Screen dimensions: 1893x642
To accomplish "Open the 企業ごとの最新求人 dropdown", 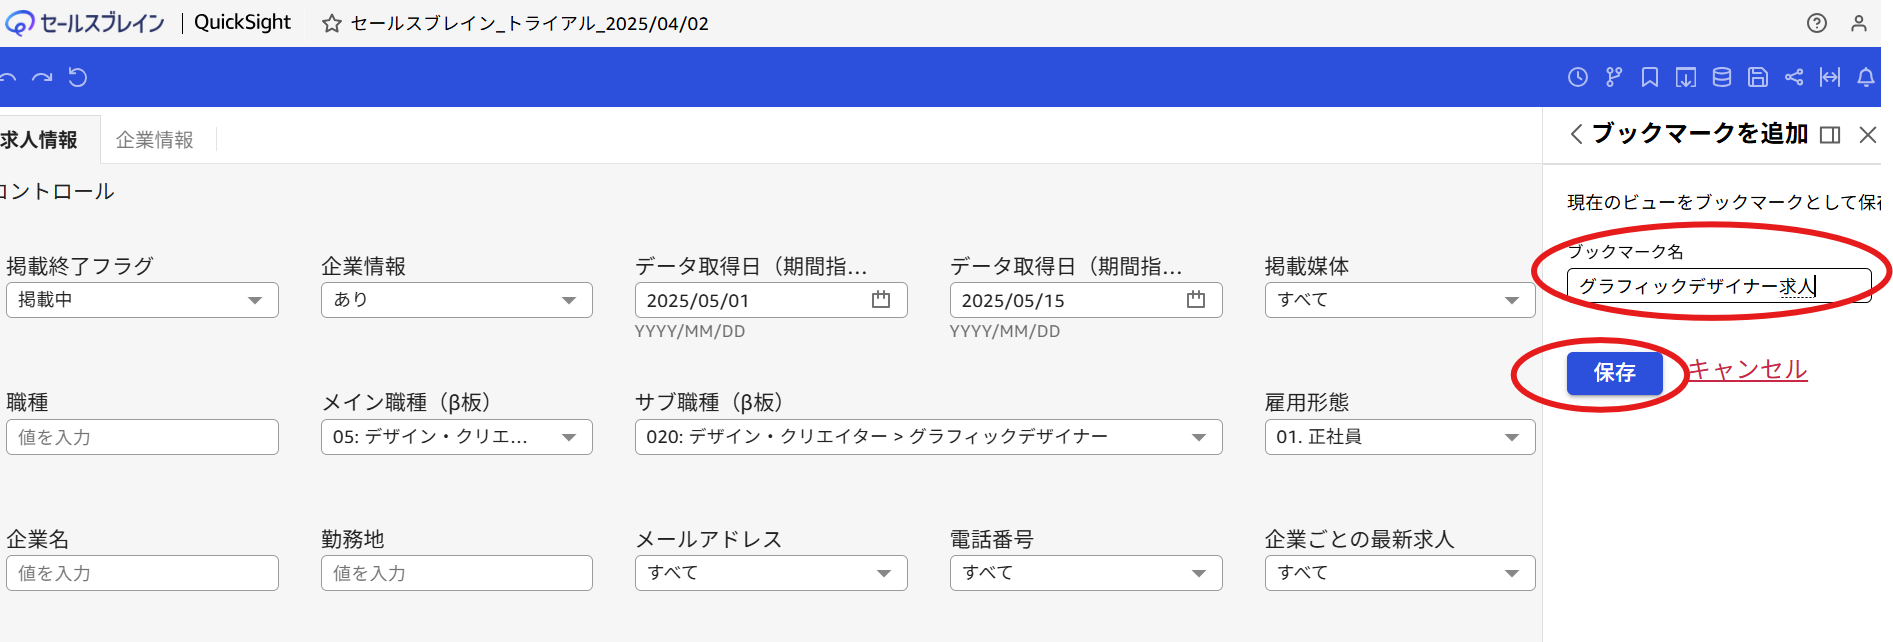I will pos(1400,573).
